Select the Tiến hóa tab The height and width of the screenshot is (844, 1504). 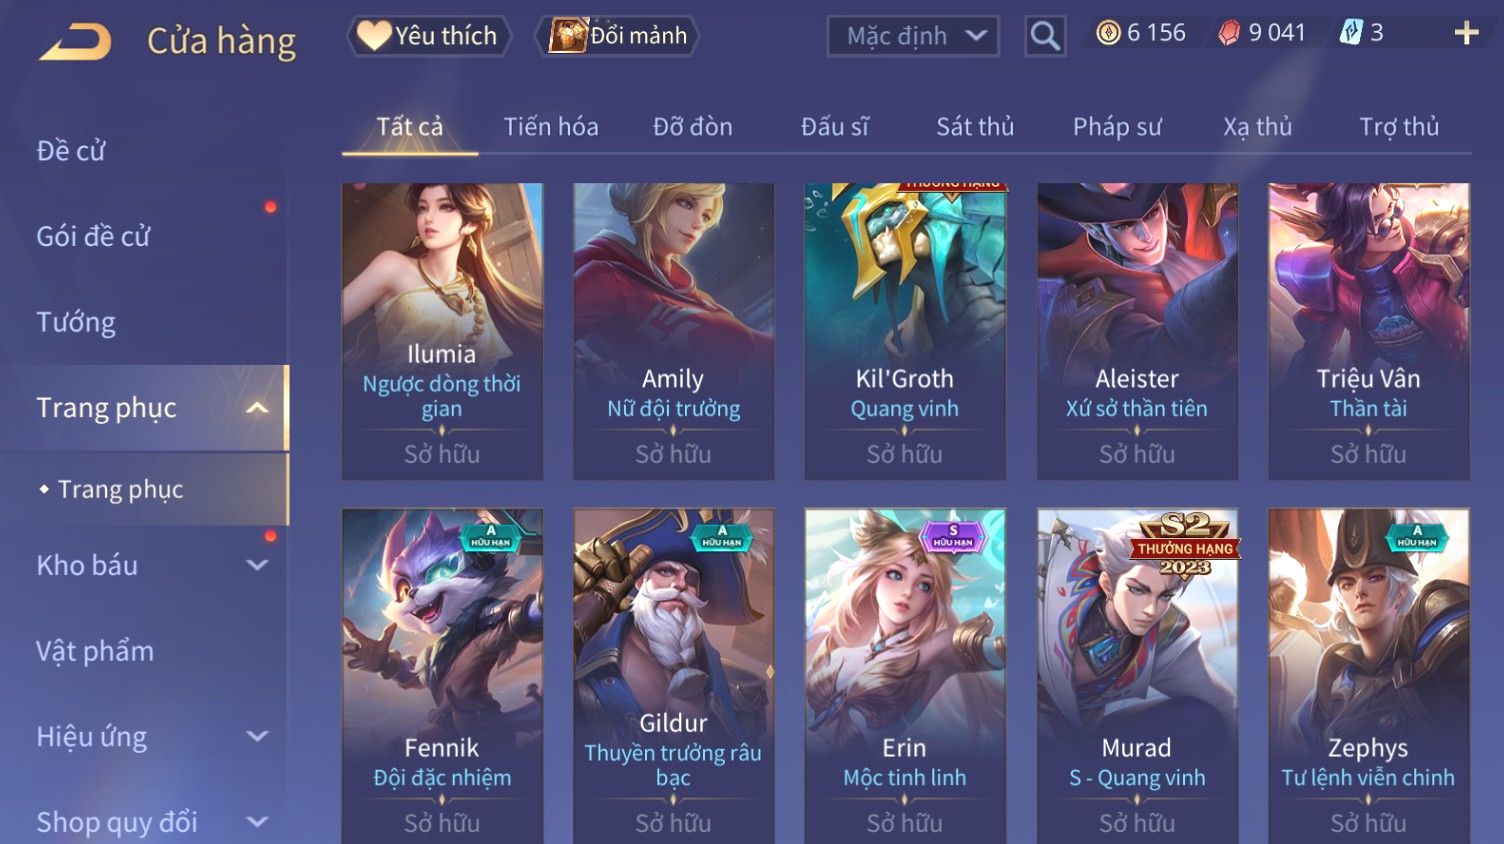click(551, 127)
